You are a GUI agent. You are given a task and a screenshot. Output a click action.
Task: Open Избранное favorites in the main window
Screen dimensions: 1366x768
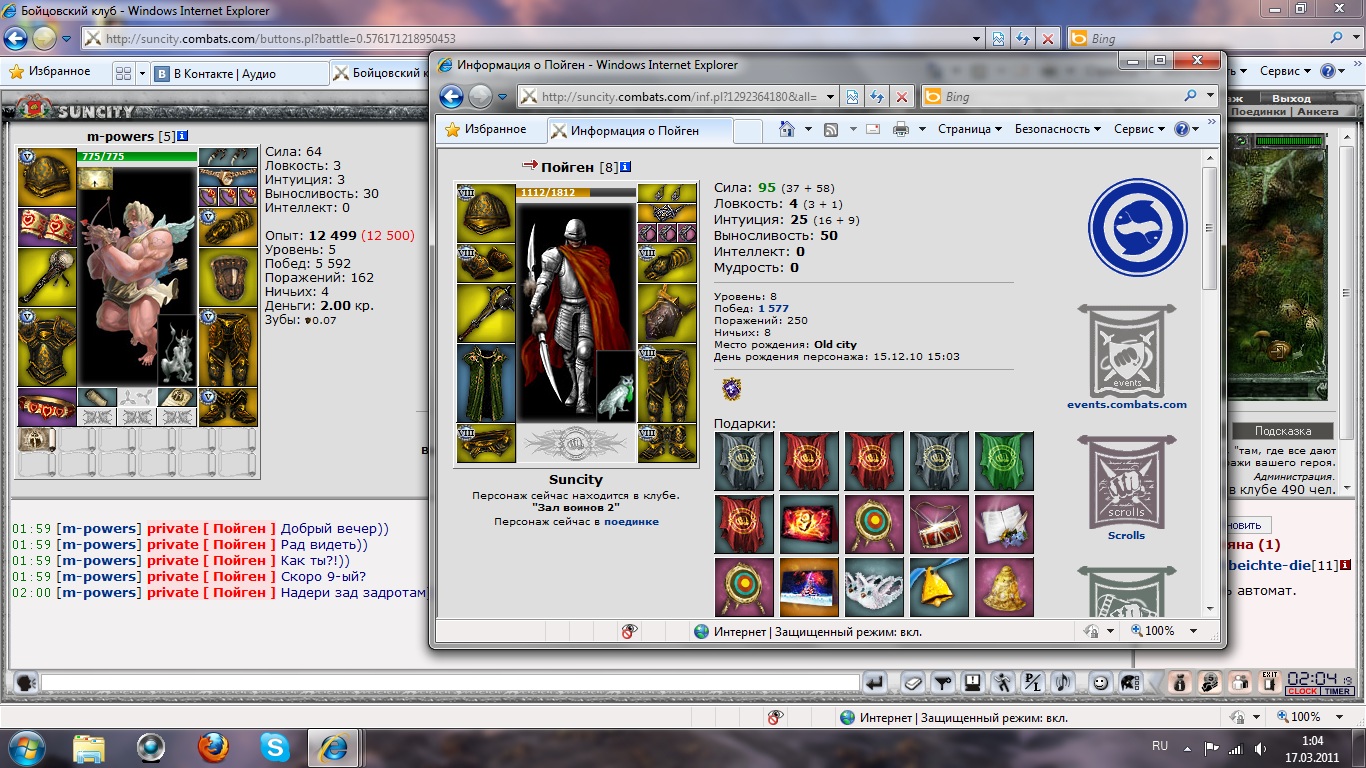[50, 72]
